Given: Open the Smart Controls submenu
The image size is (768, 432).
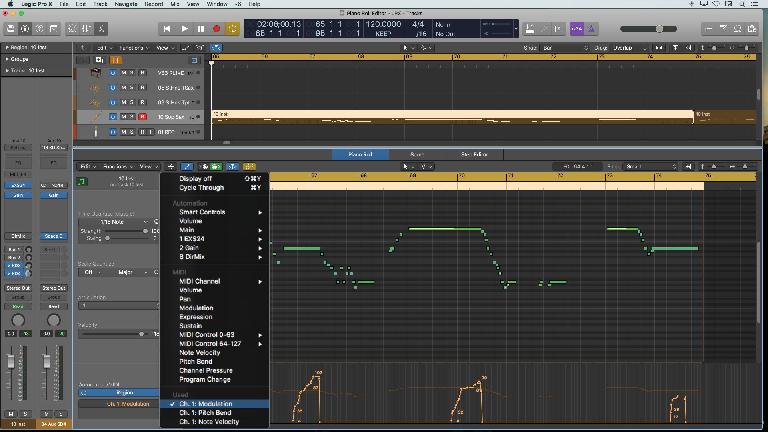Looking at the screenshot, I should pos(215,212).
